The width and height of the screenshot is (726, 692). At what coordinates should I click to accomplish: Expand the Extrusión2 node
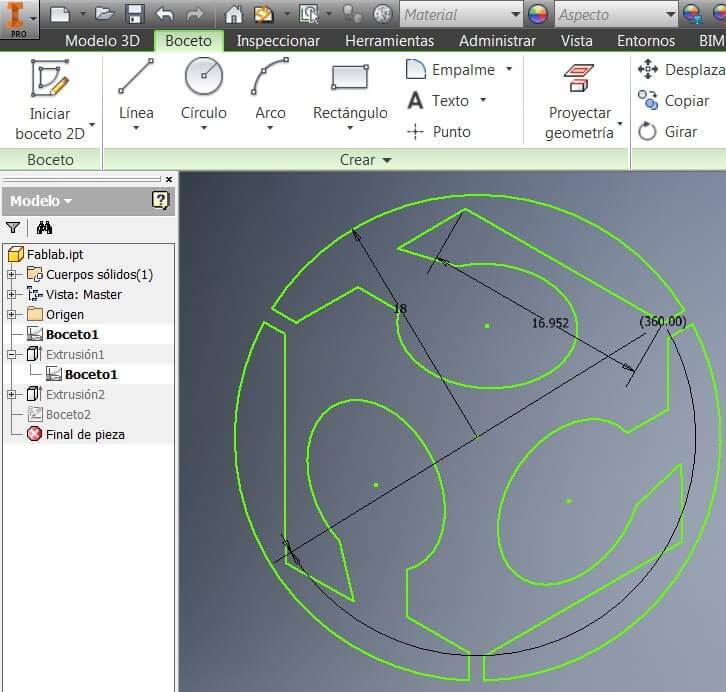click(x=12, y=394)
